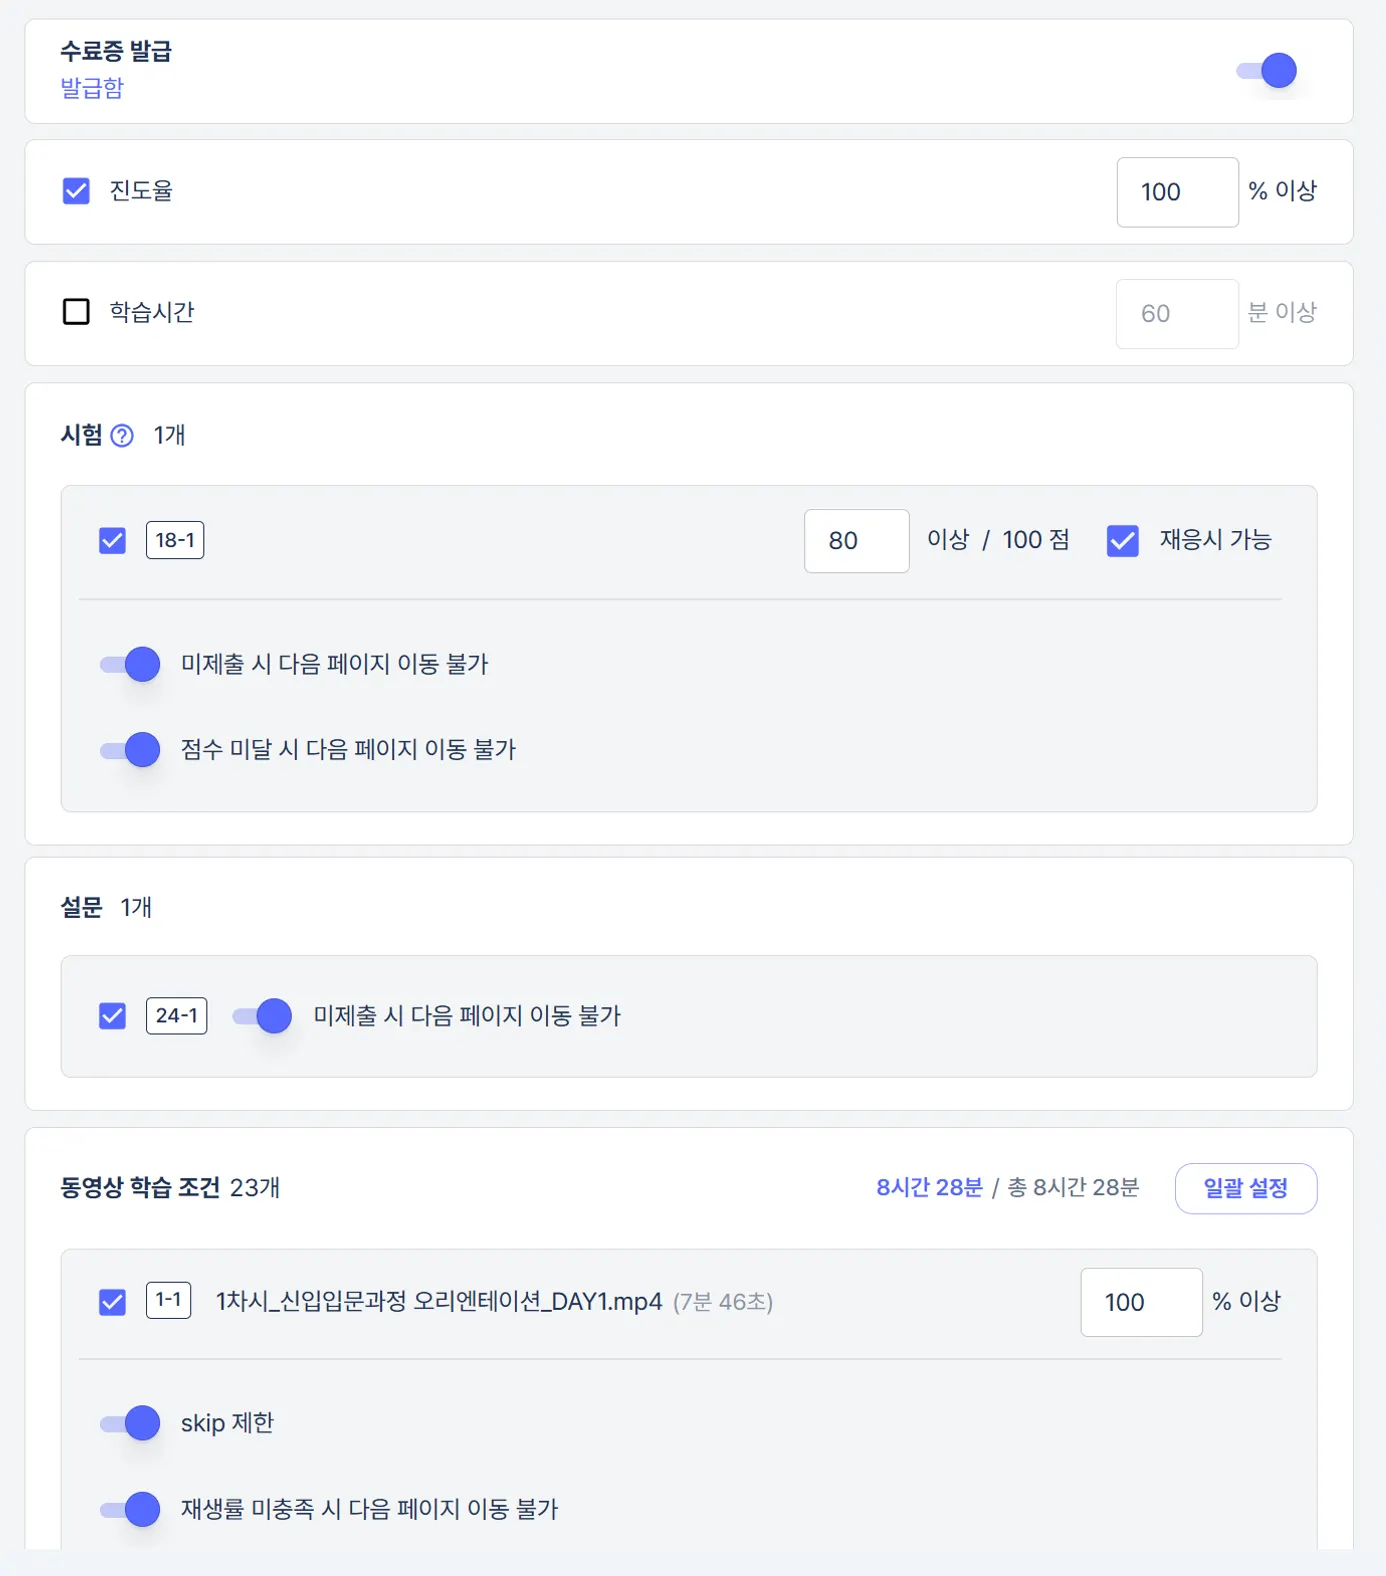
Task: Enable the 학습시간 checkbox
Action: [76, 312]
